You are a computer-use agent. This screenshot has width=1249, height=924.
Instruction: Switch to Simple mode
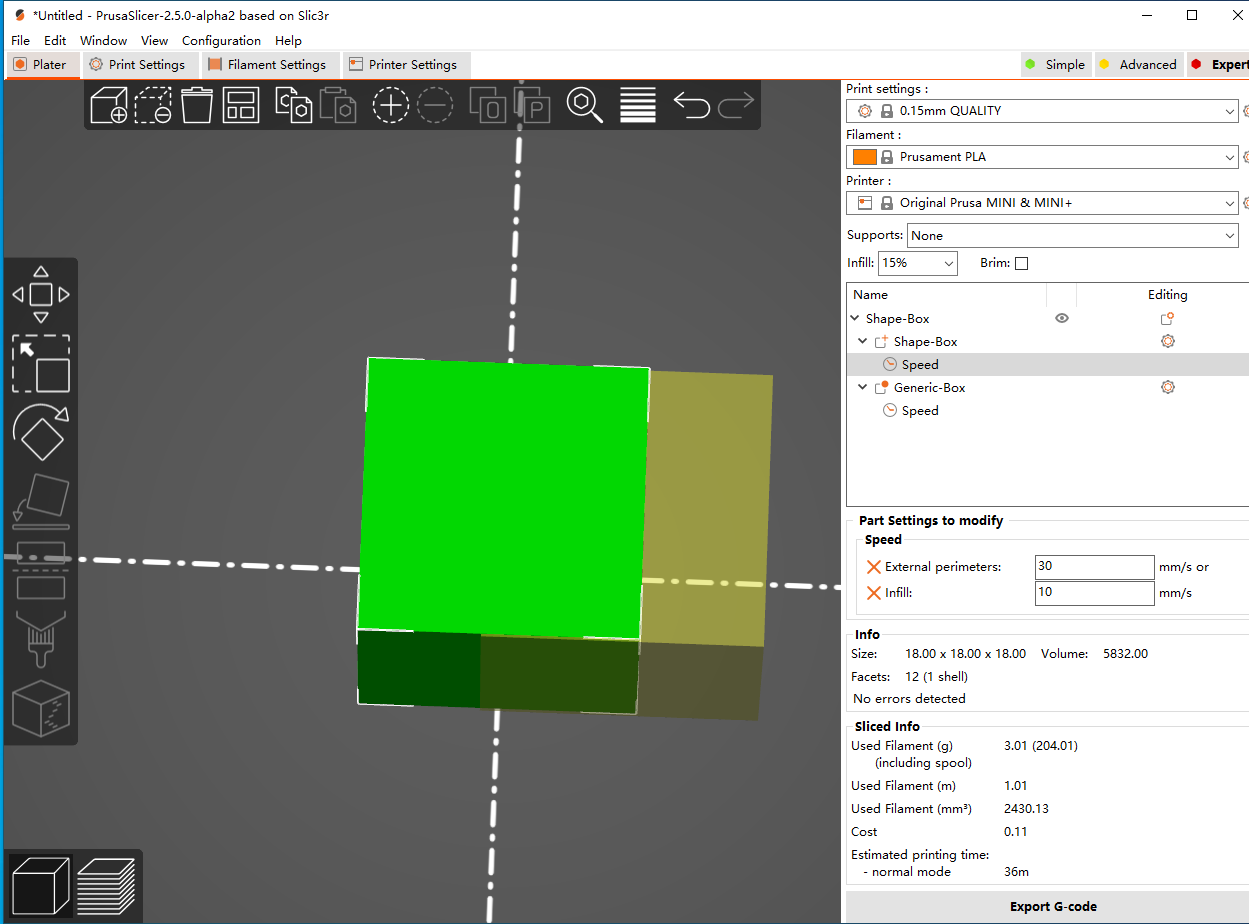pyautogui.click(x=1055, y=64)
